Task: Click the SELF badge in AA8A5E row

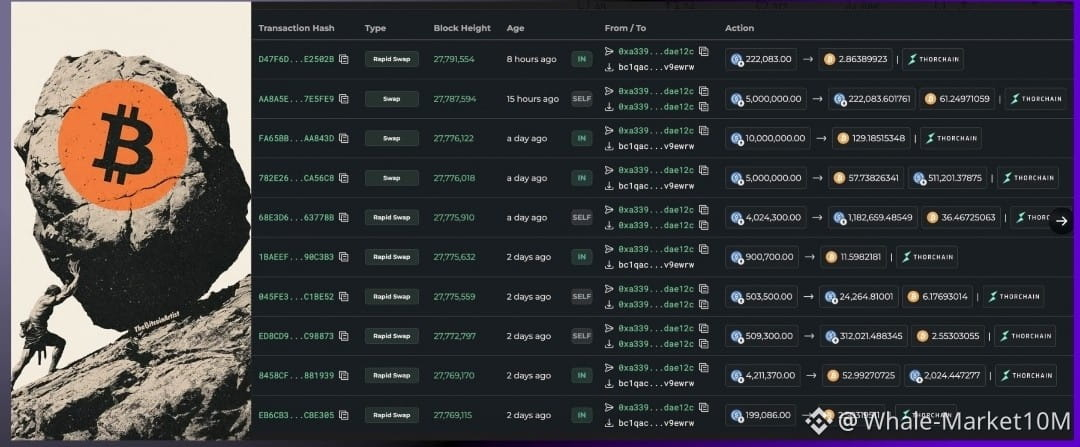Action: tap(582, 98)
